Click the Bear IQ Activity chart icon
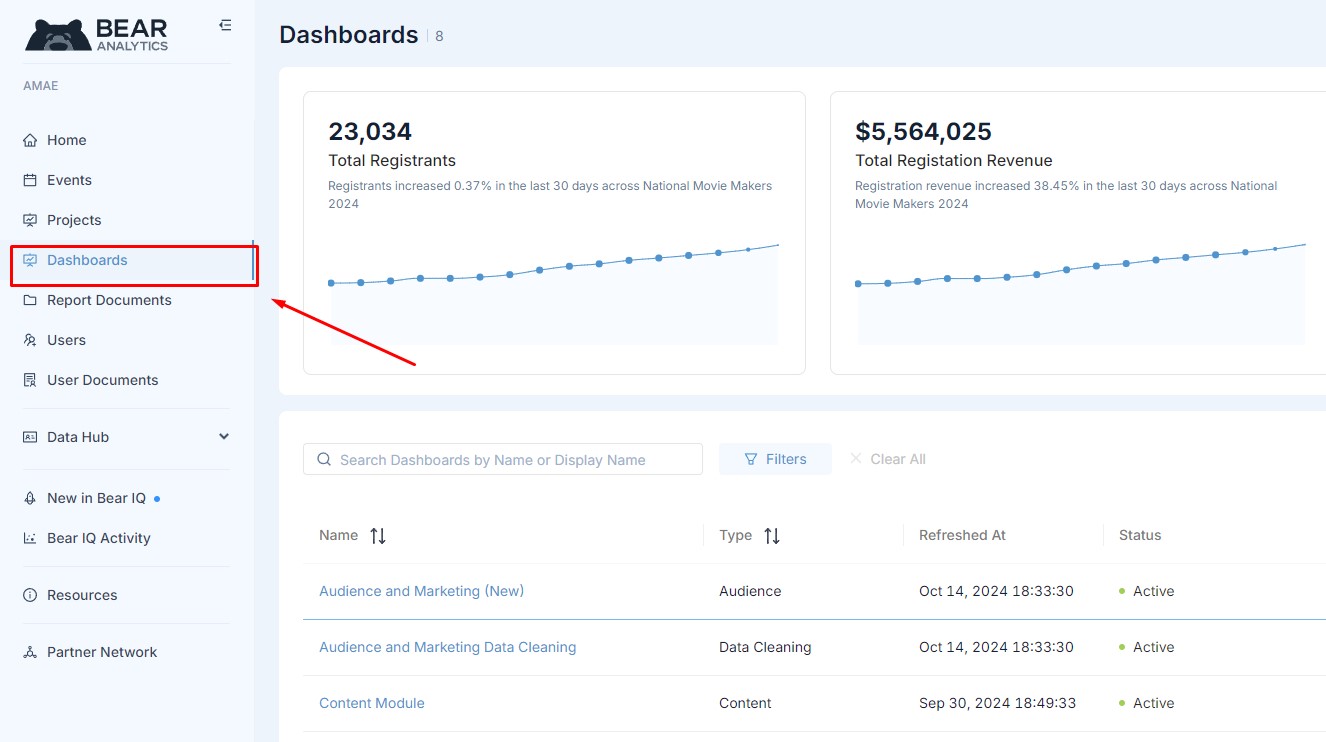 tap(30, 538)
